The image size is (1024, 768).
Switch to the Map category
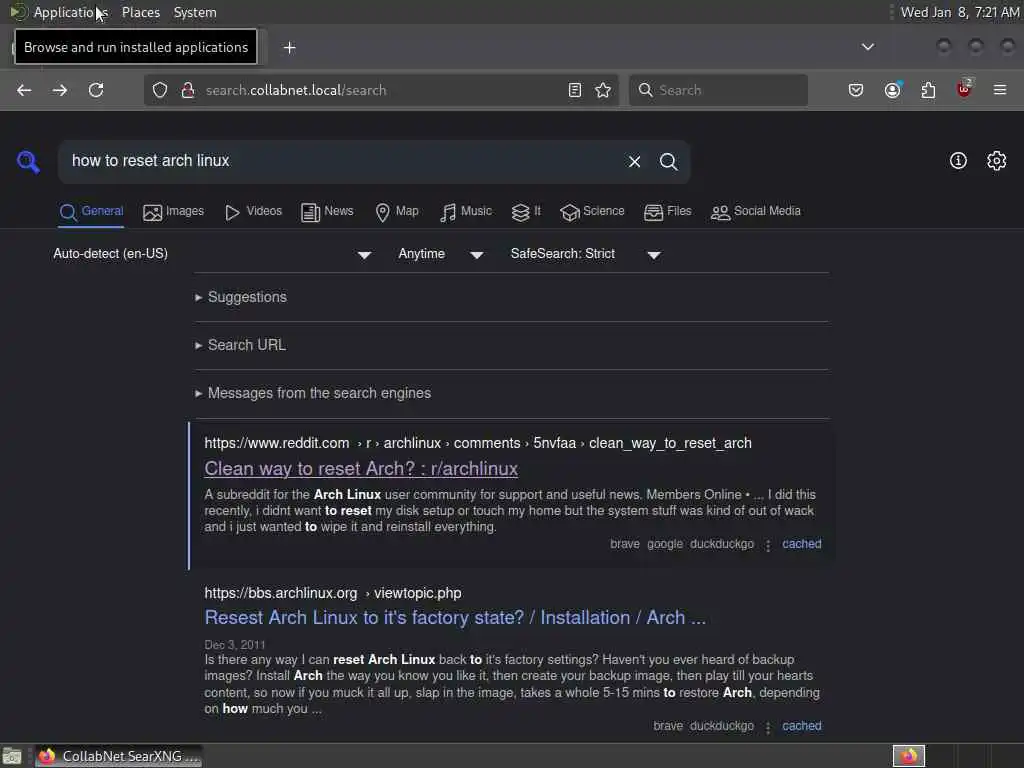pyautogui.click(x=397, y=212)
